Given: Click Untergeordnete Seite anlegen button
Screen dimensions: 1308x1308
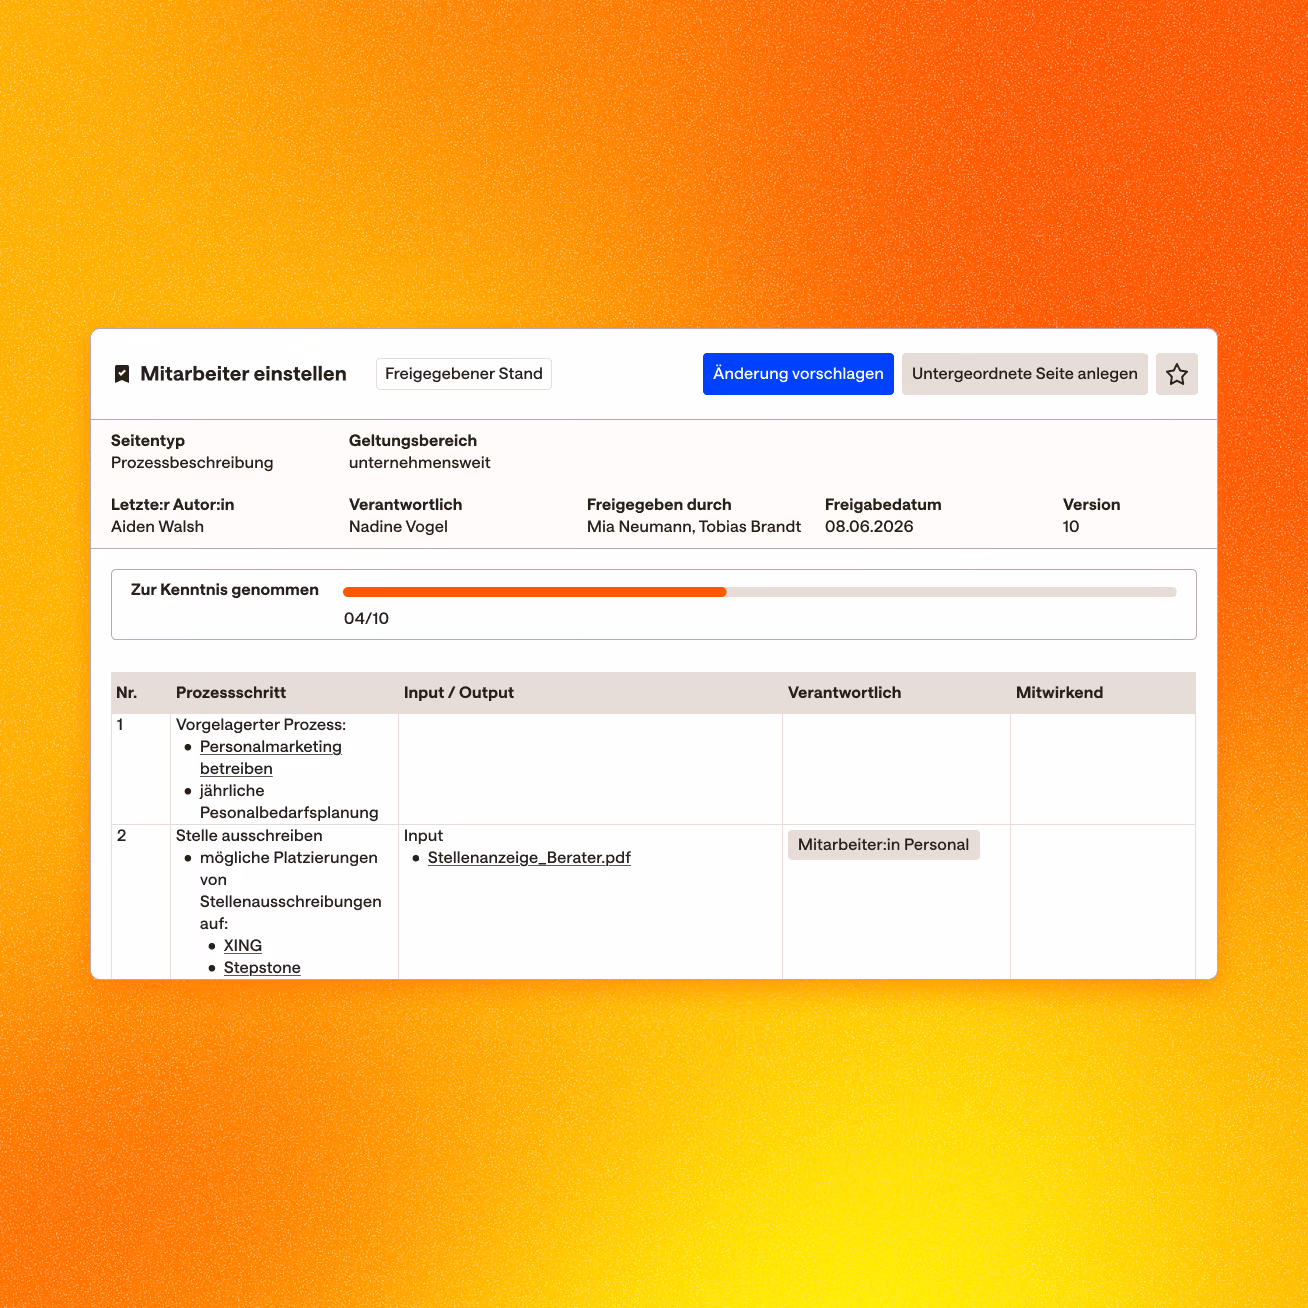Looking at the screenshot, I should pyautogui.click(x=1024, y=374).
